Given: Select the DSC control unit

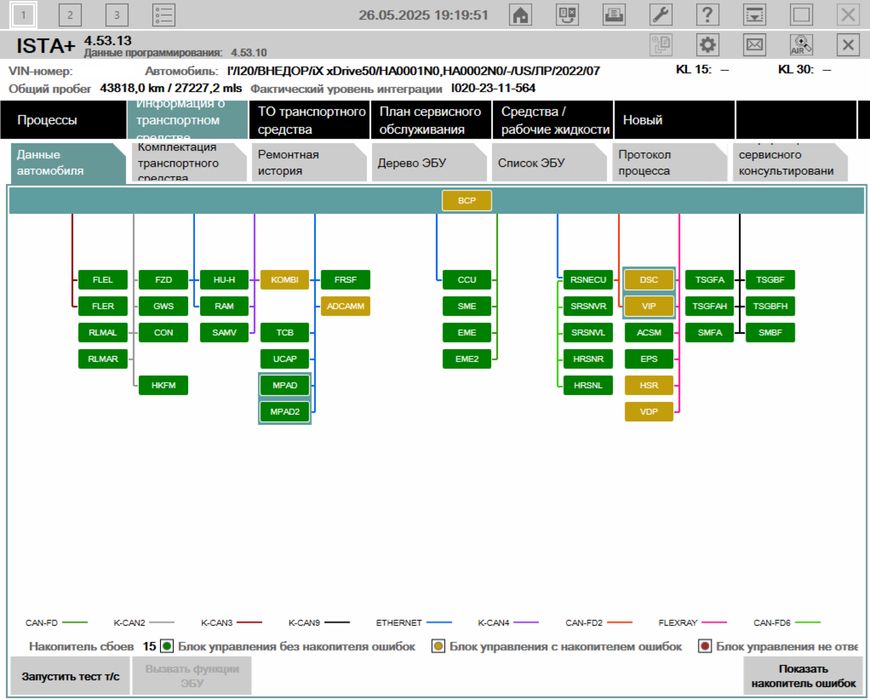Looking at the screenshot, I should click(x=649, y=280).
